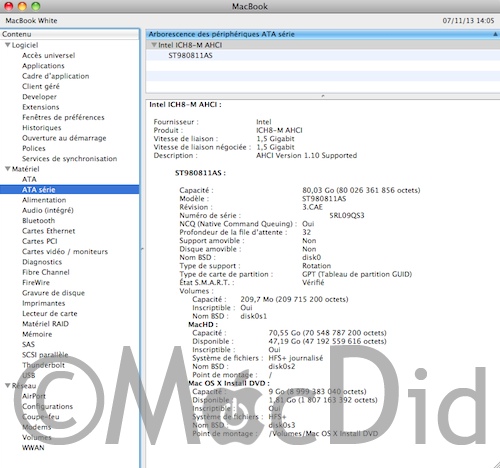The height and width of the screenshot is (468, 500).
Task: Click the MacBook White label
Action: point(31,21)
